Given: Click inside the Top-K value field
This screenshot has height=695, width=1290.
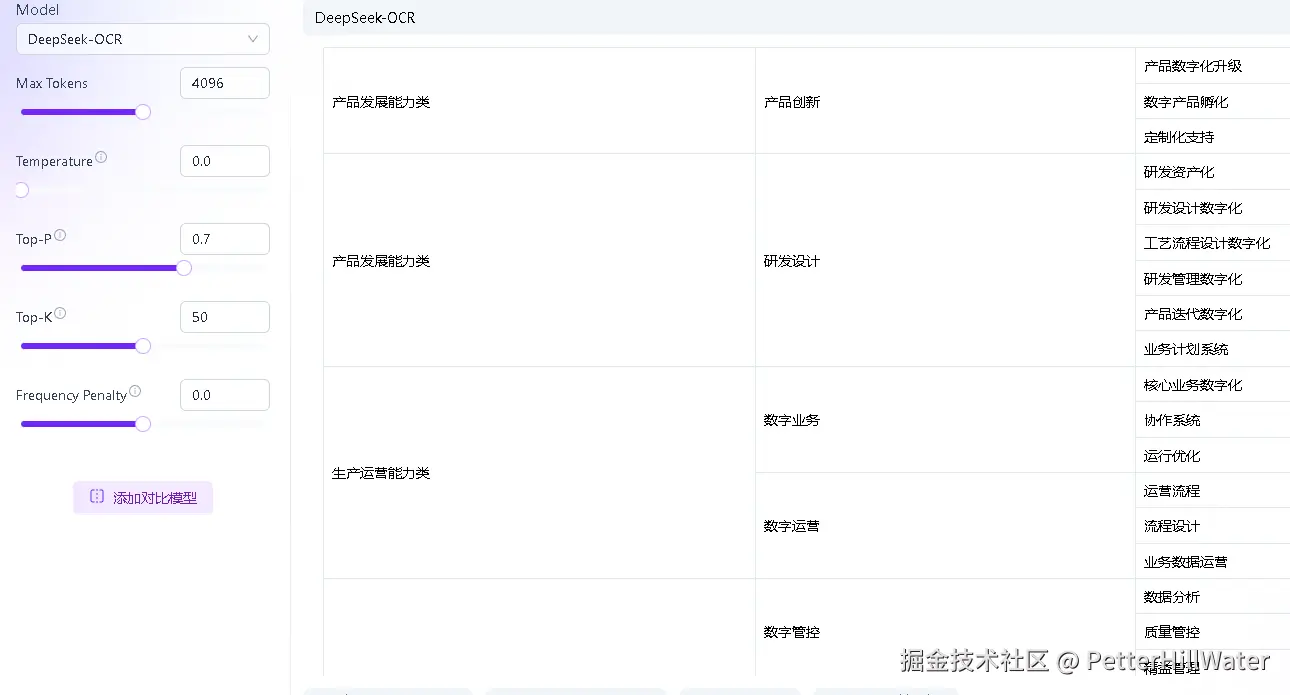Looking at the screenshot, I should 224,316.
